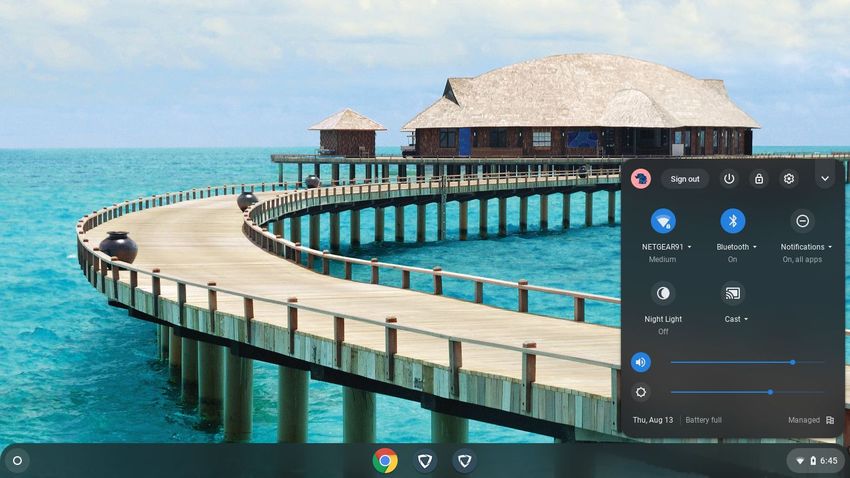850x478 pixels.
Task: Click the Cast screen icon
Action: point(732,294)
